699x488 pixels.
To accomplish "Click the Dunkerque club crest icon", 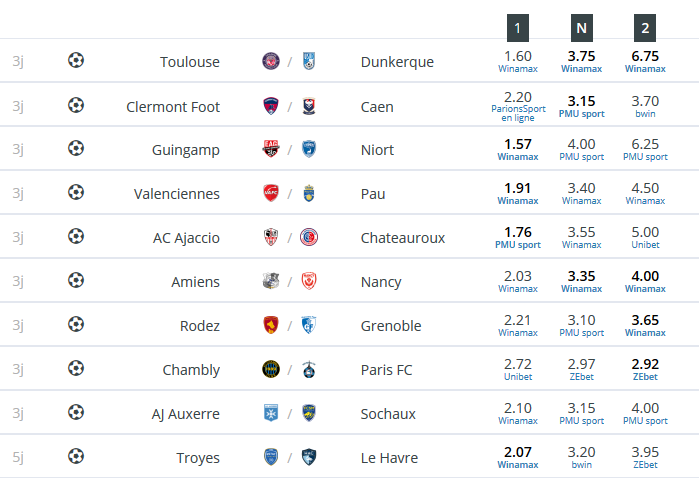I will pyautogui.click(x=309, y=61).
